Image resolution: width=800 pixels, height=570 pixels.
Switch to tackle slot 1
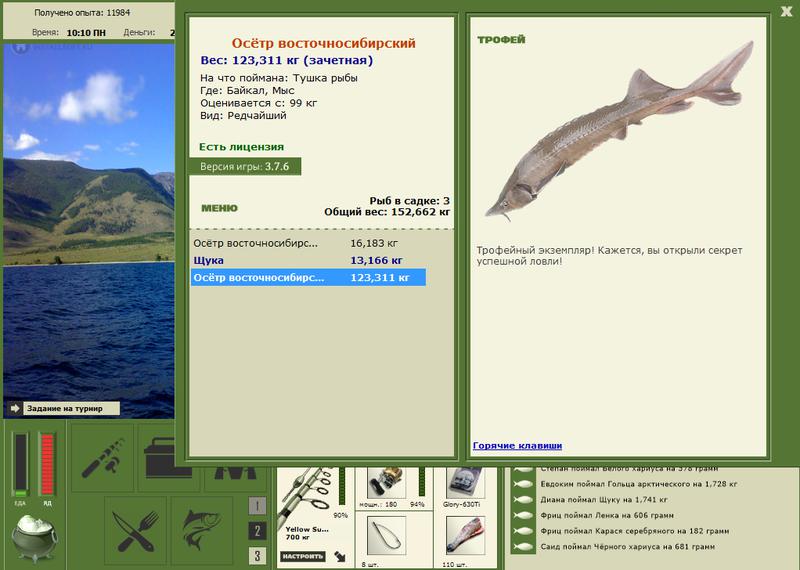257,506
